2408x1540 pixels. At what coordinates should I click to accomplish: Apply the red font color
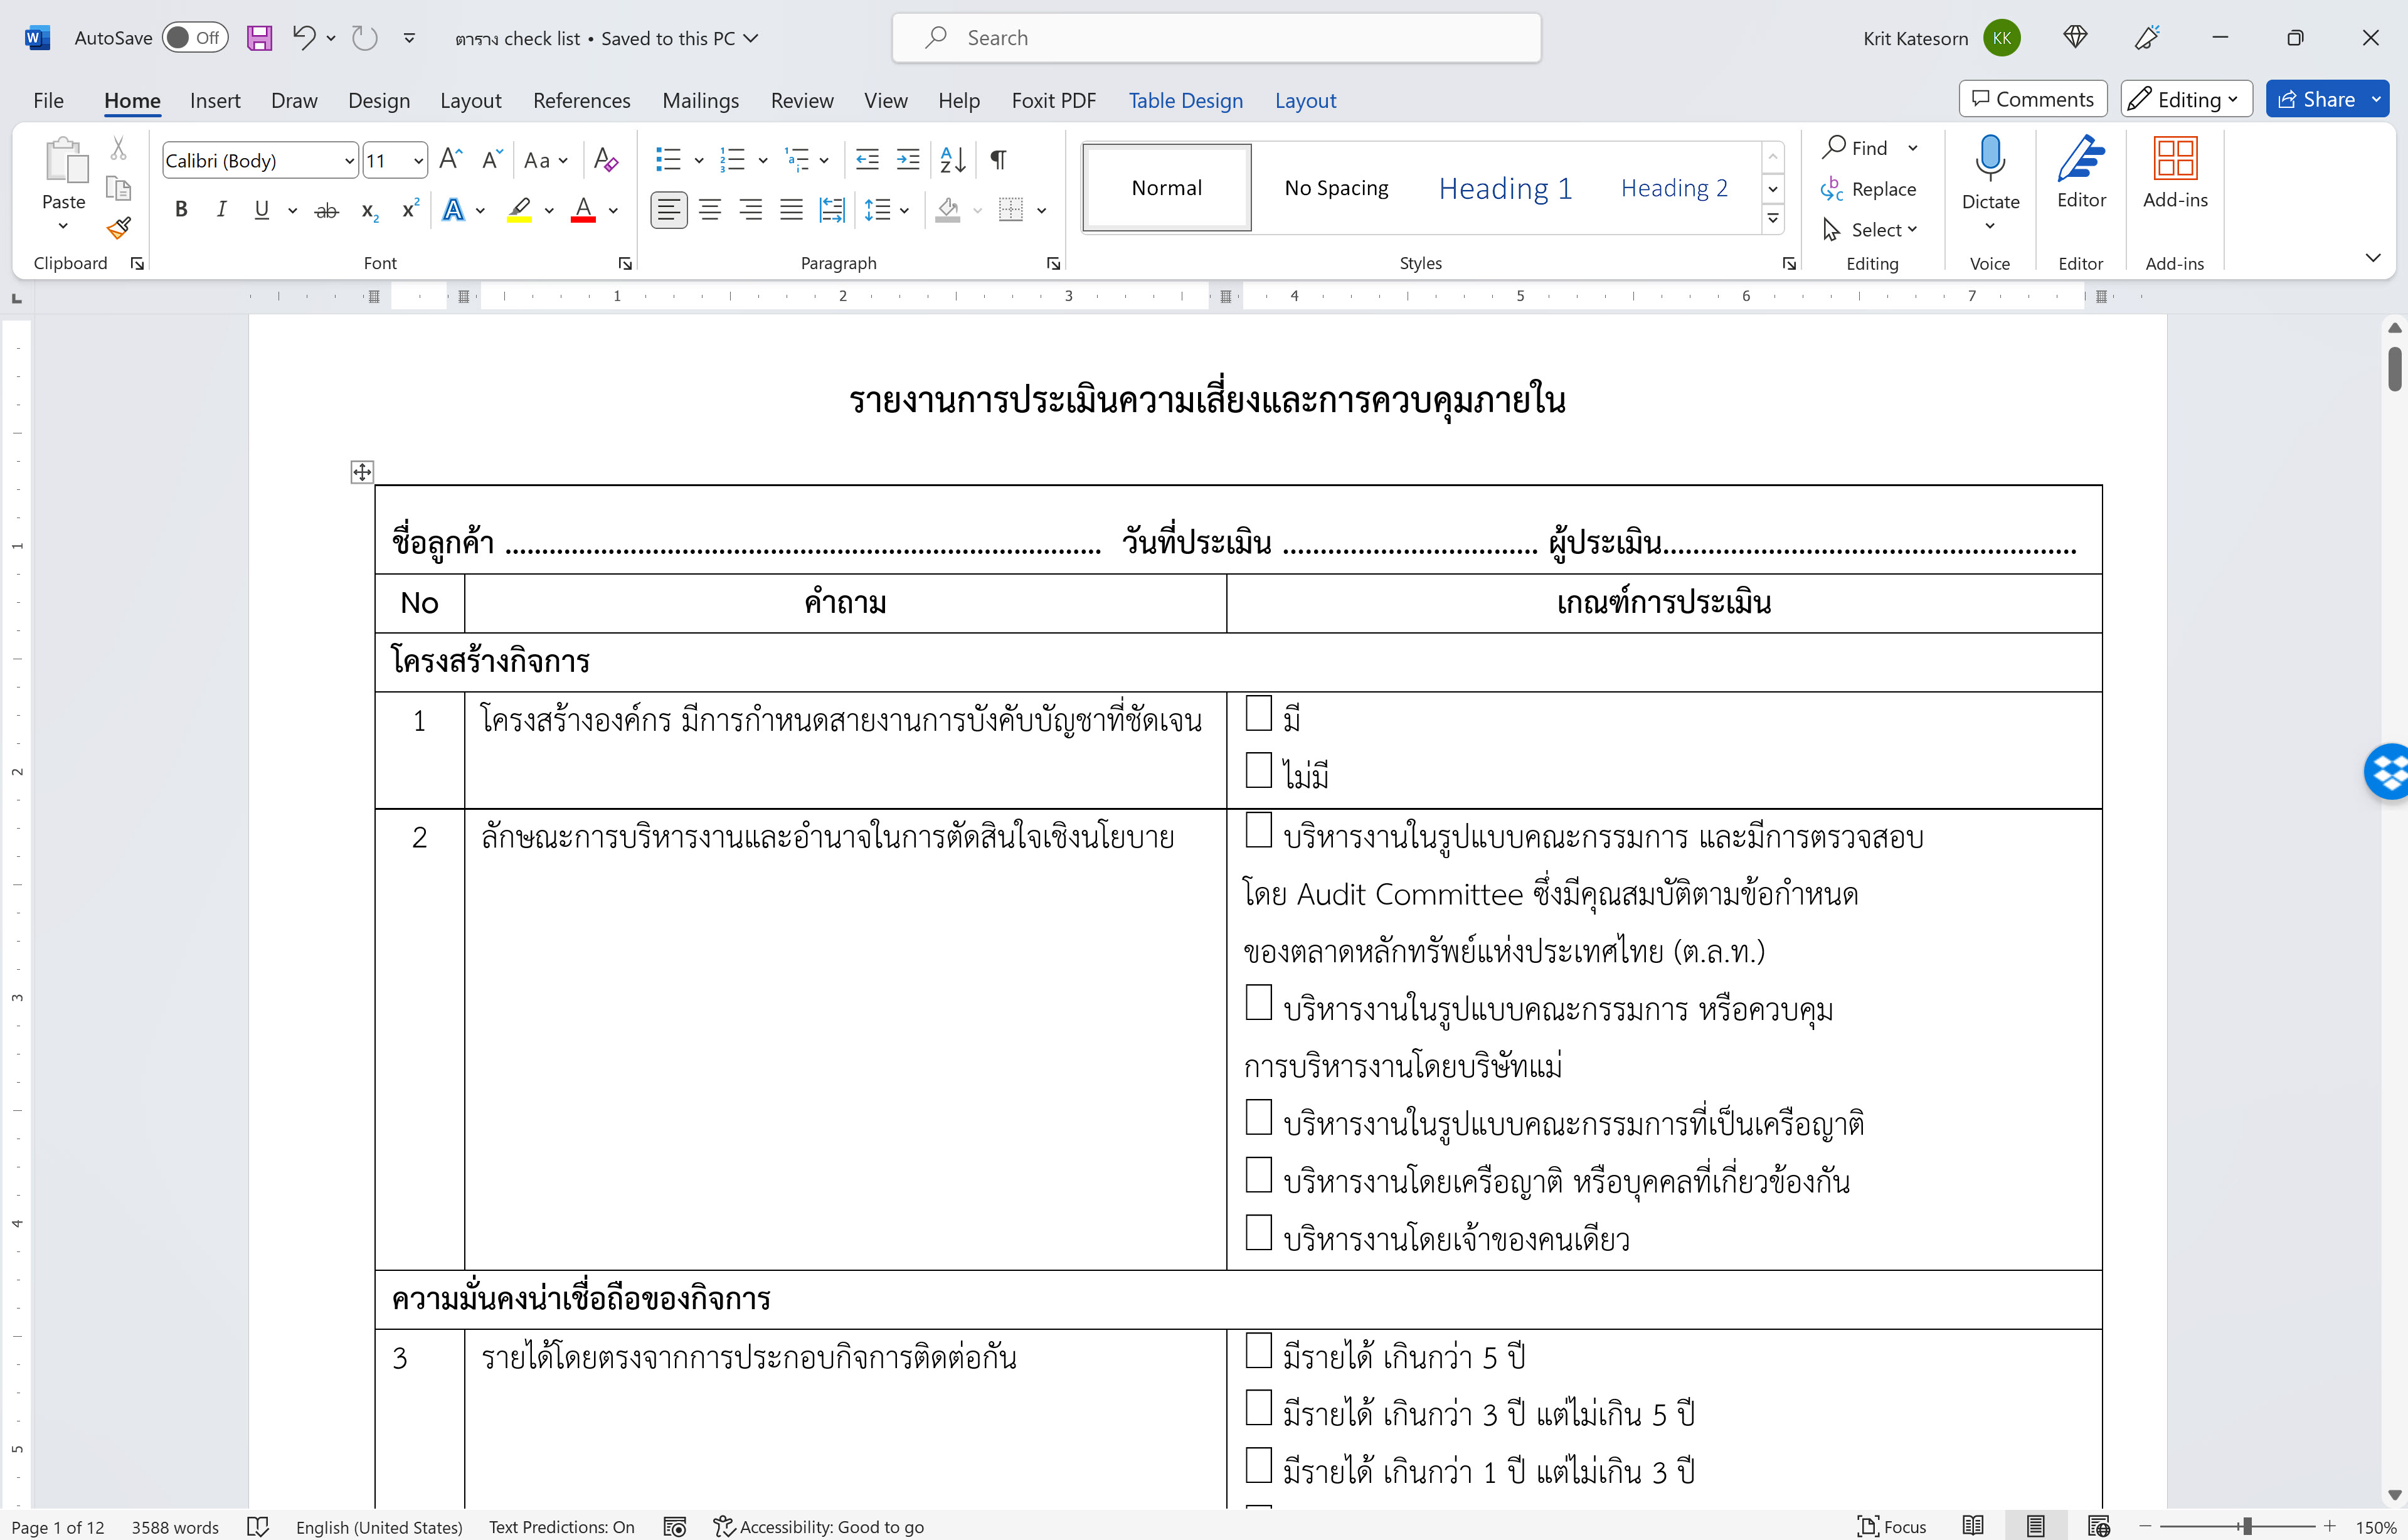583,210
